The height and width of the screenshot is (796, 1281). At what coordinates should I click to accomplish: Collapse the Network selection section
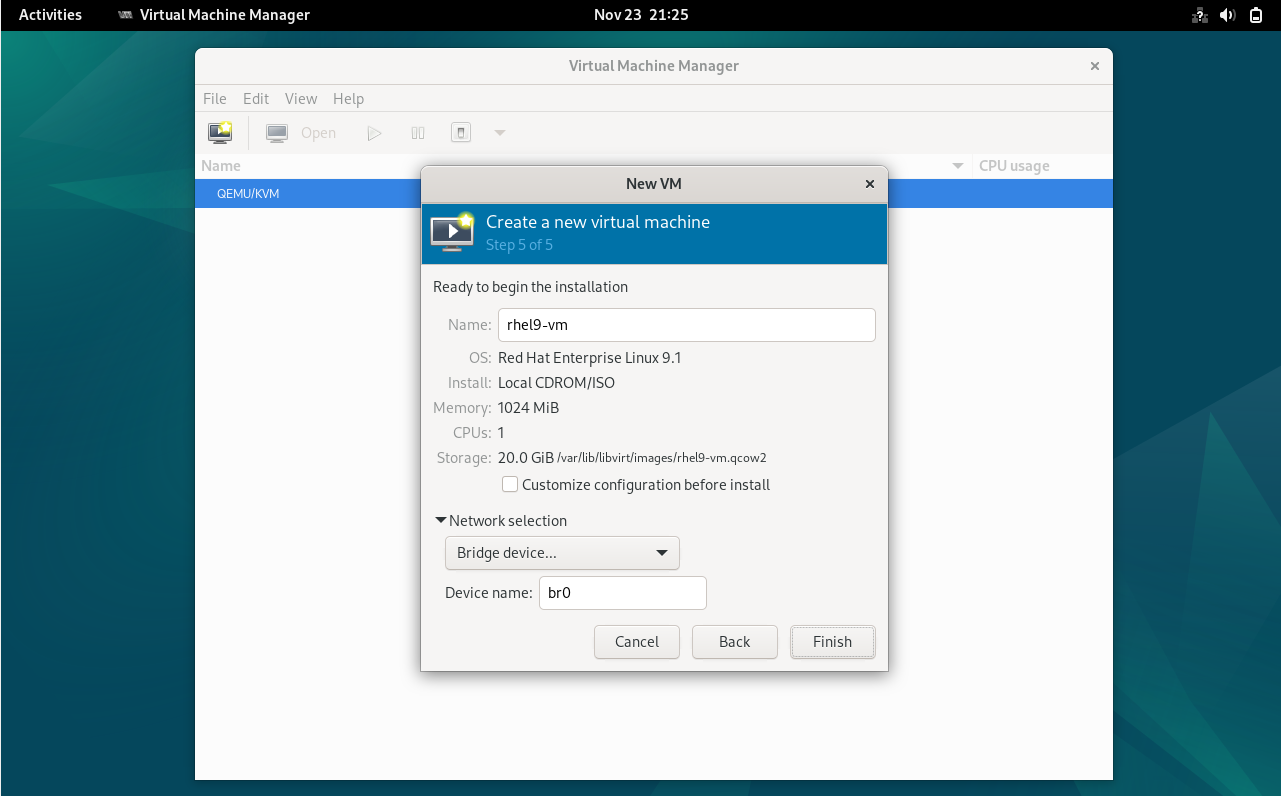tap(501, 521)
